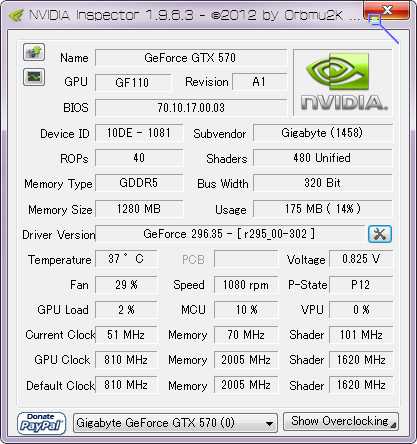417x444 pixels.
Task: Open the sensor monitoring graph icon
Action: tap(34, 77)
